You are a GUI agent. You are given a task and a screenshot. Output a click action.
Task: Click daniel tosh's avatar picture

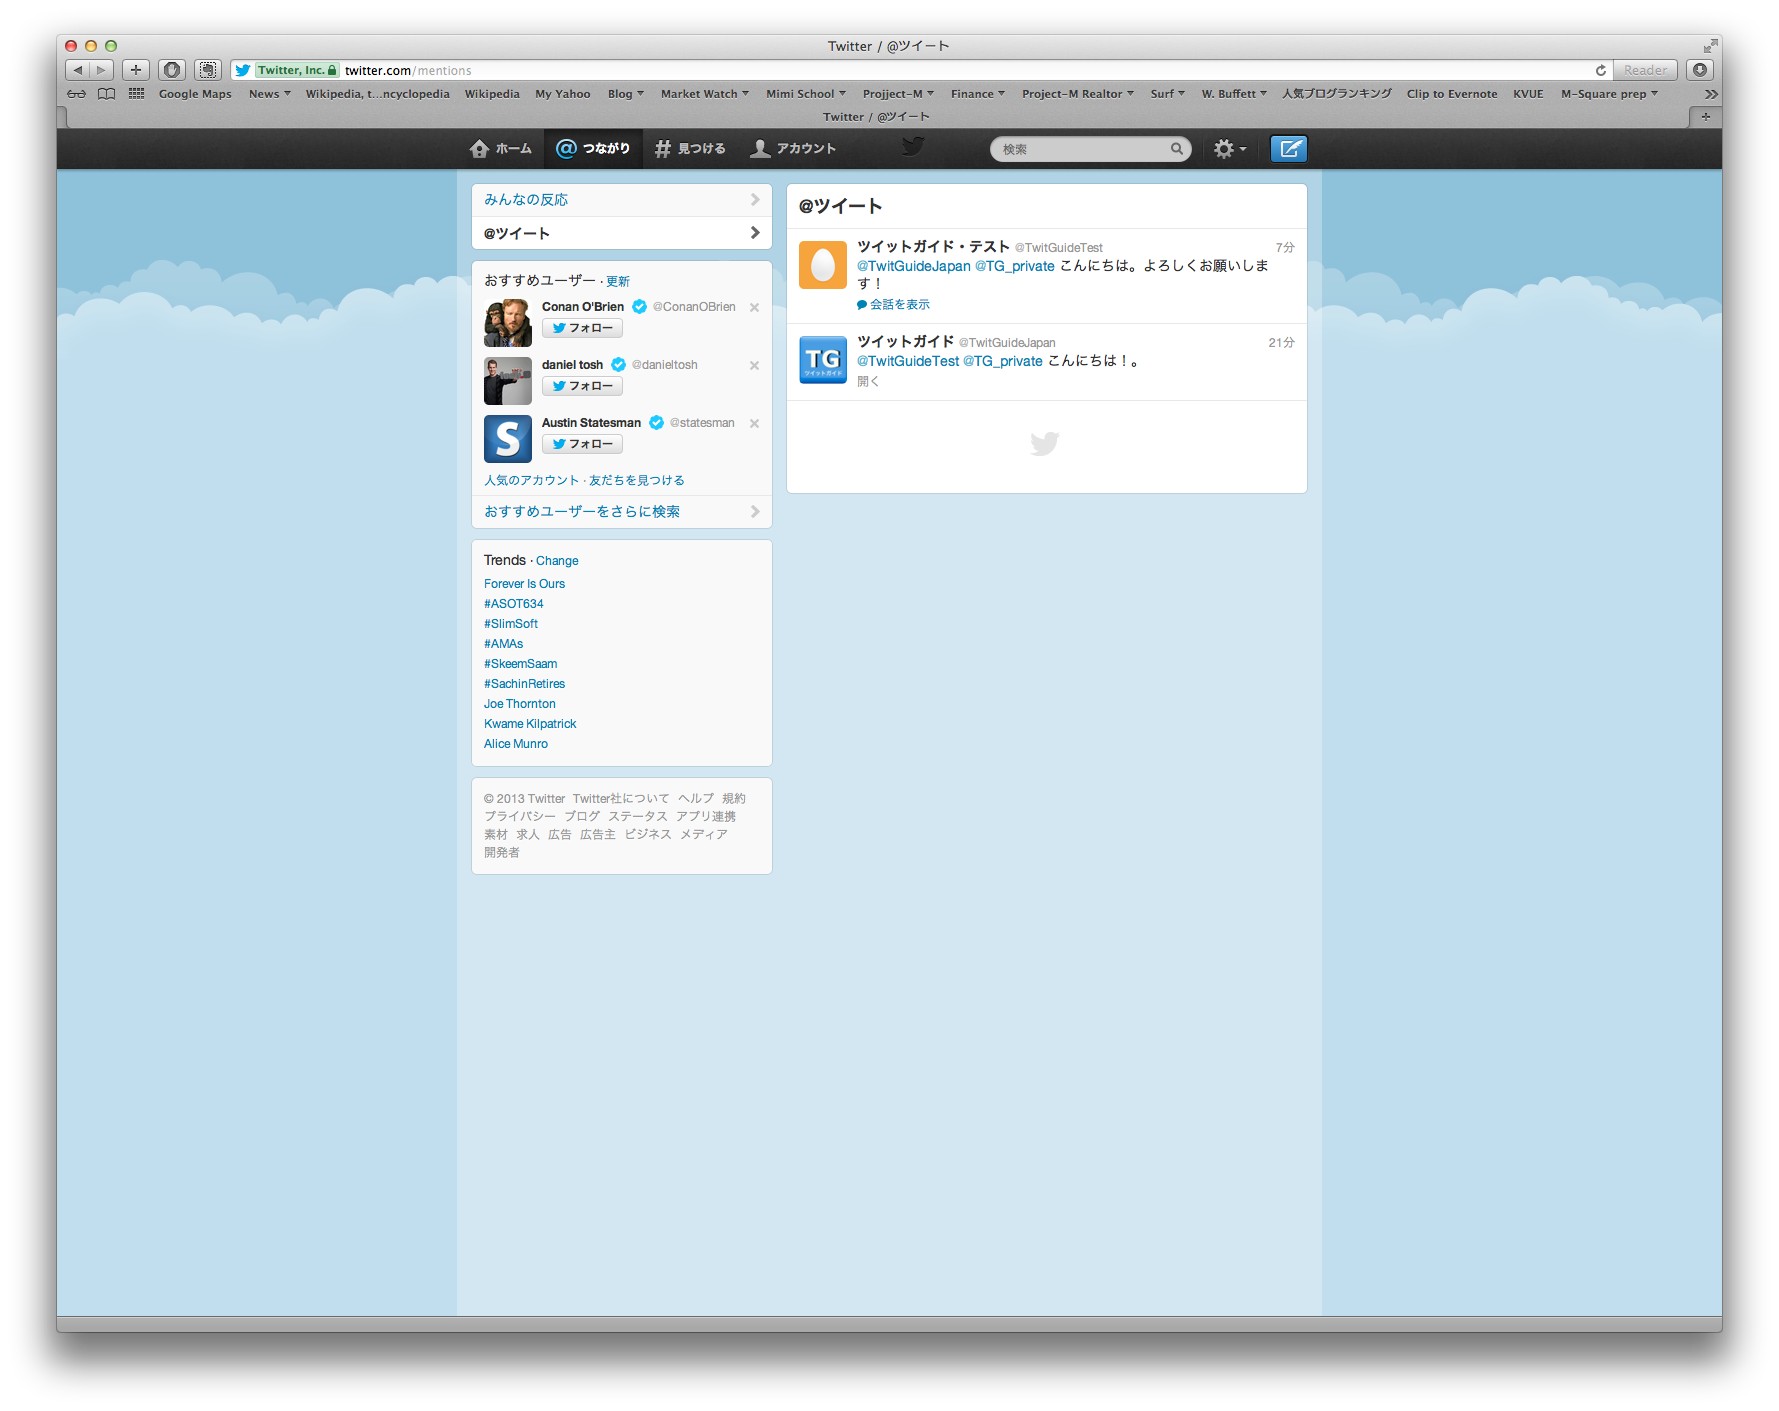(508, 381)
